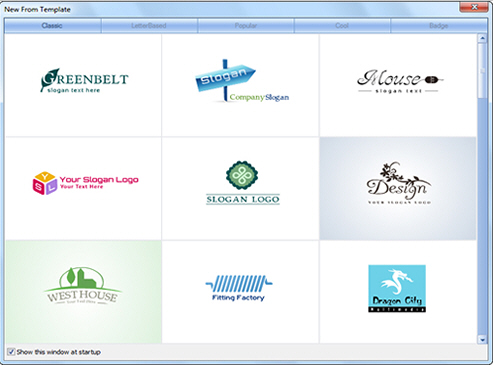This screenshot has height=365, width=493.
Task: Select the Dragon City template
Action: [x=398, y=292]
